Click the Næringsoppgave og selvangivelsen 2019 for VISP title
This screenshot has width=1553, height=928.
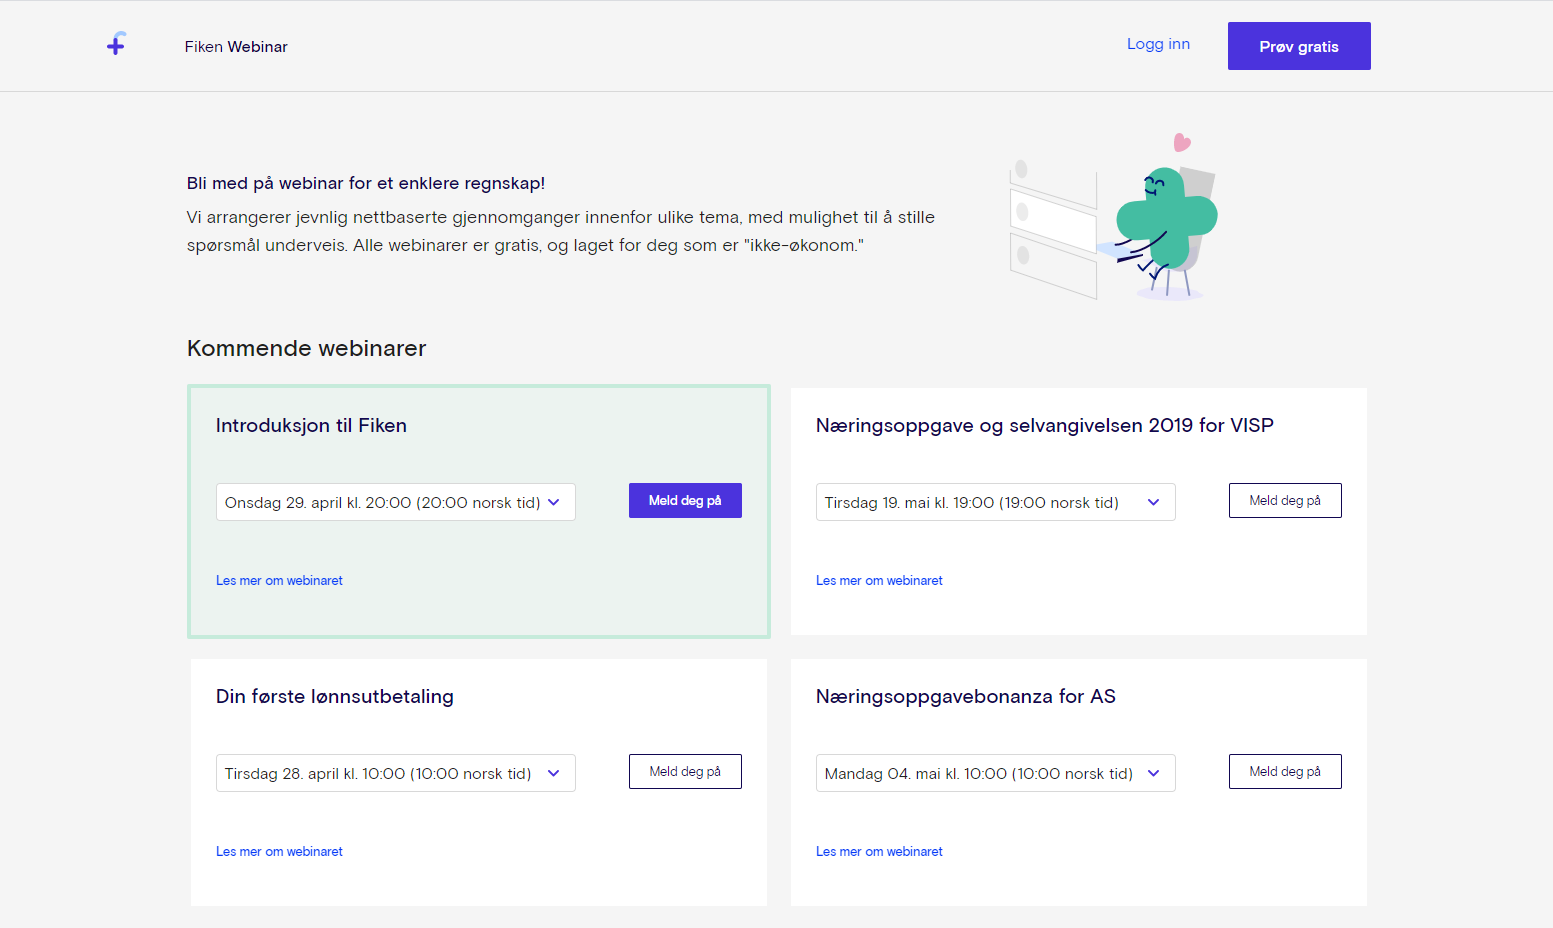(1045, 425)
